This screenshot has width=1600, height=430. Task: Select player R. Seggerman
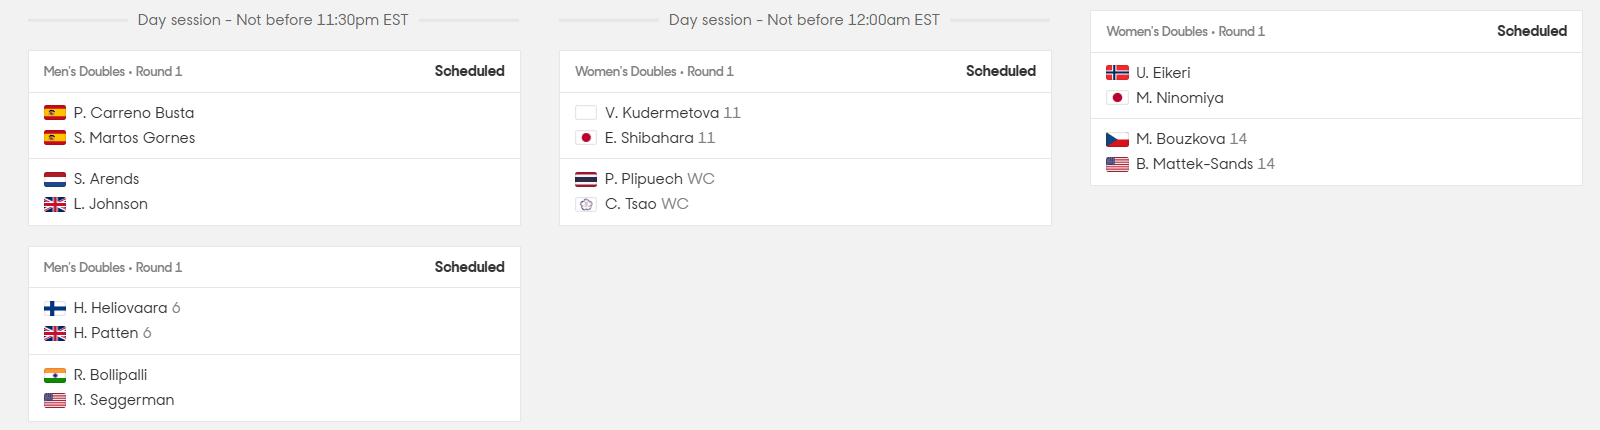(x=124, y=400)
